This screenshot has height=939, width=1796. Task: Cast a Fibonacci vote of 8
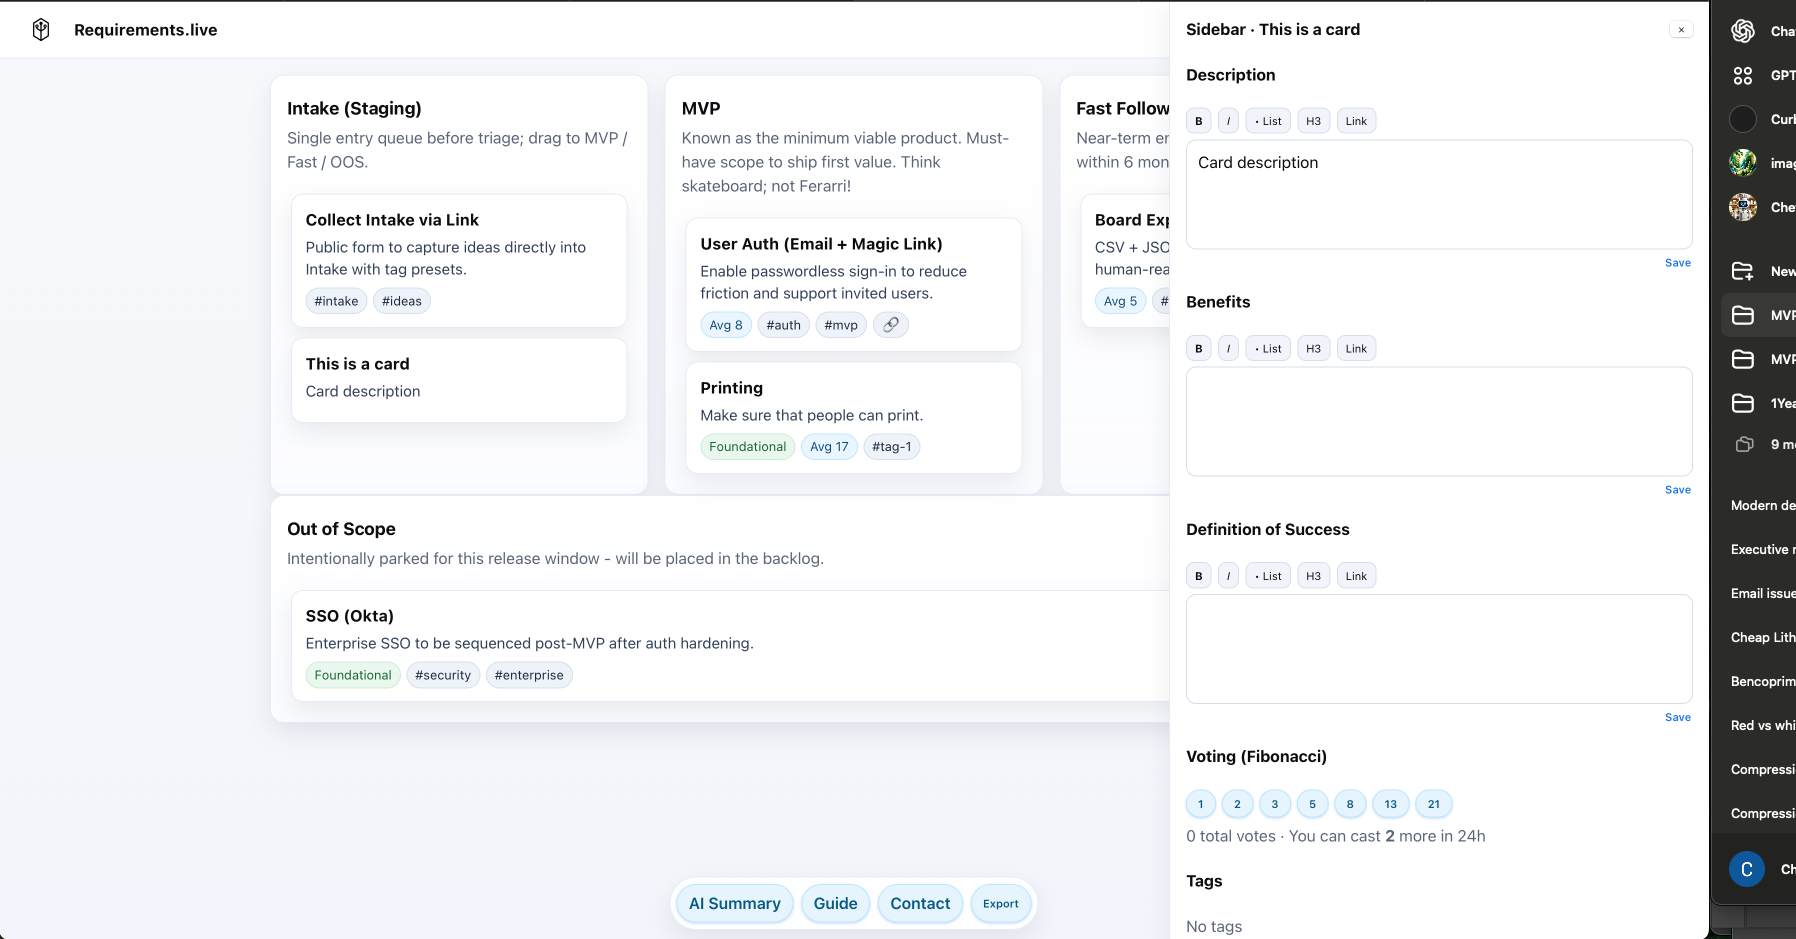(1350, 804)
